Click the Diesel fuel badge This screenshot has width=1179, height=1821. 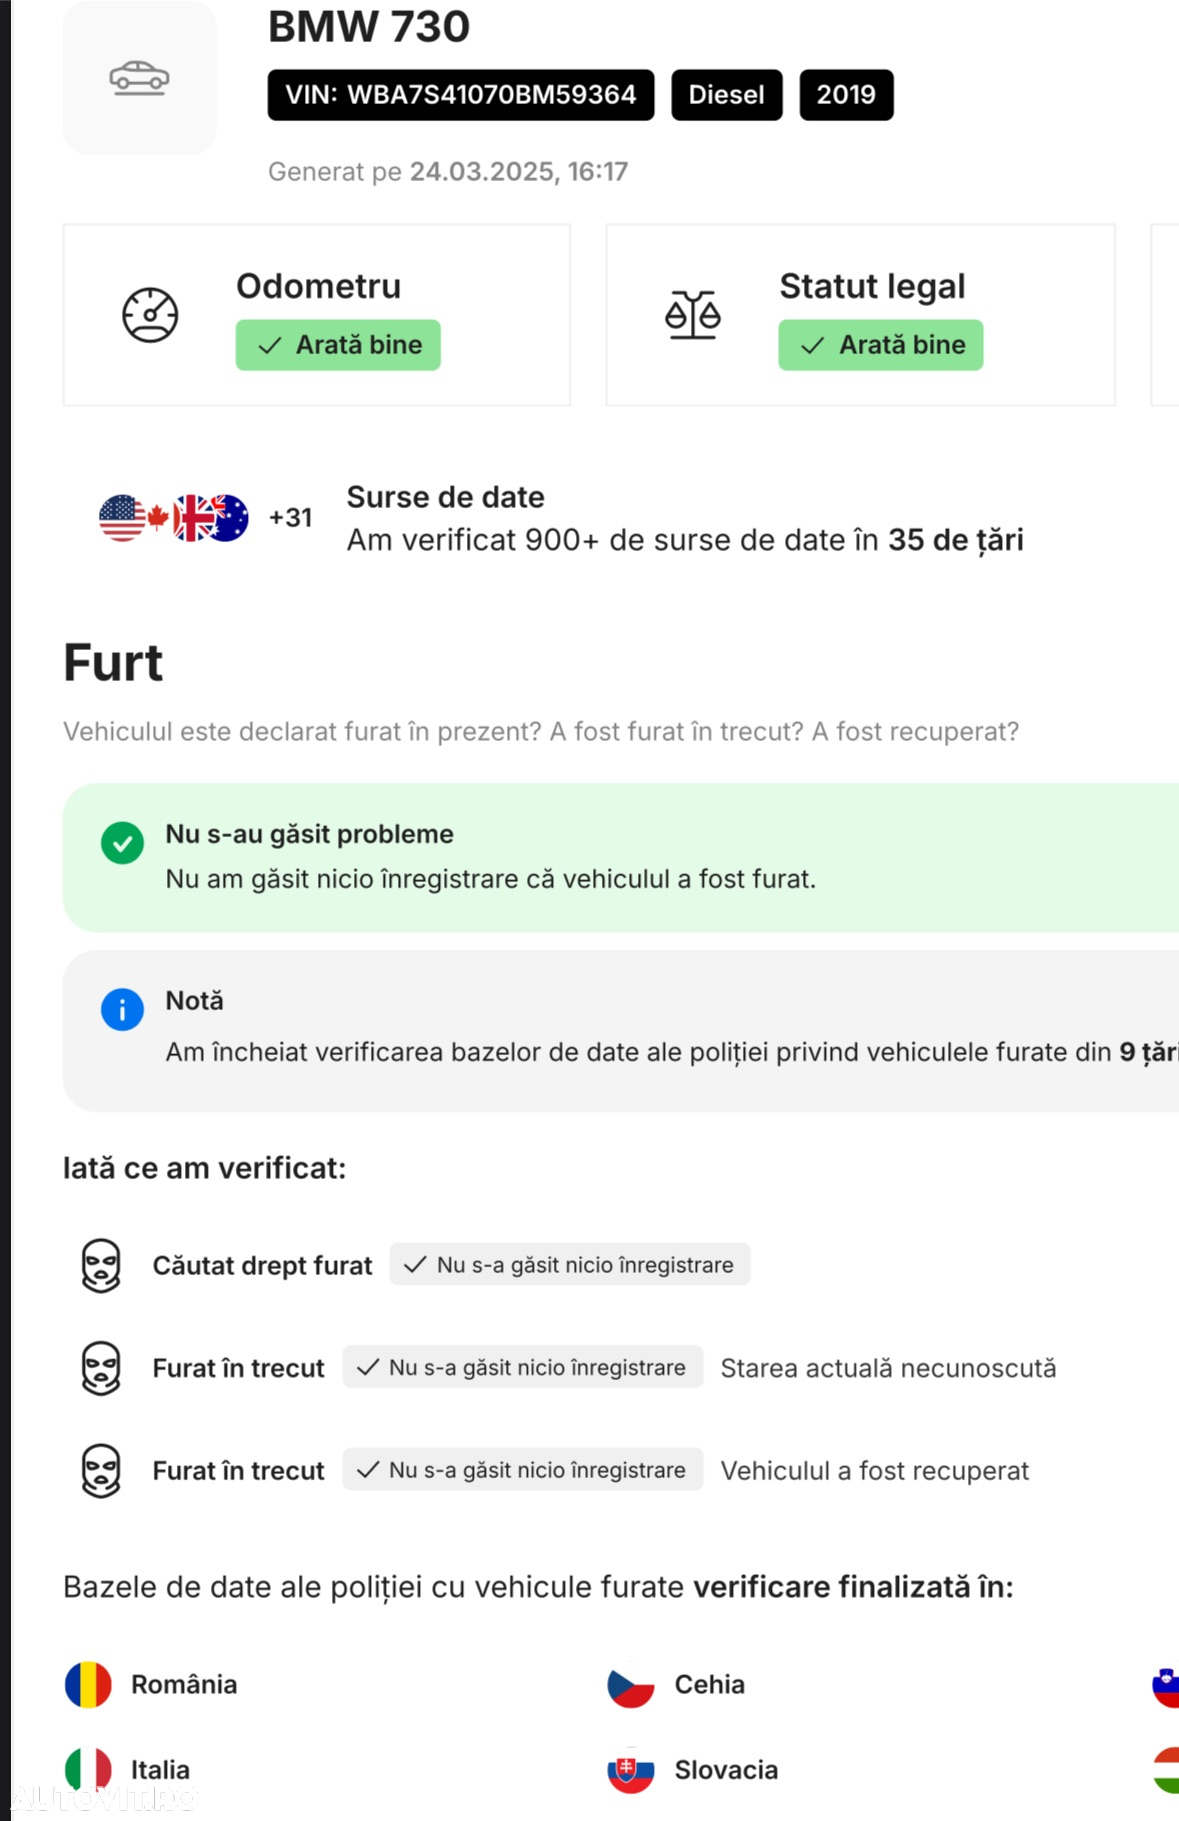pyautogui.click(x=727, y=95)
